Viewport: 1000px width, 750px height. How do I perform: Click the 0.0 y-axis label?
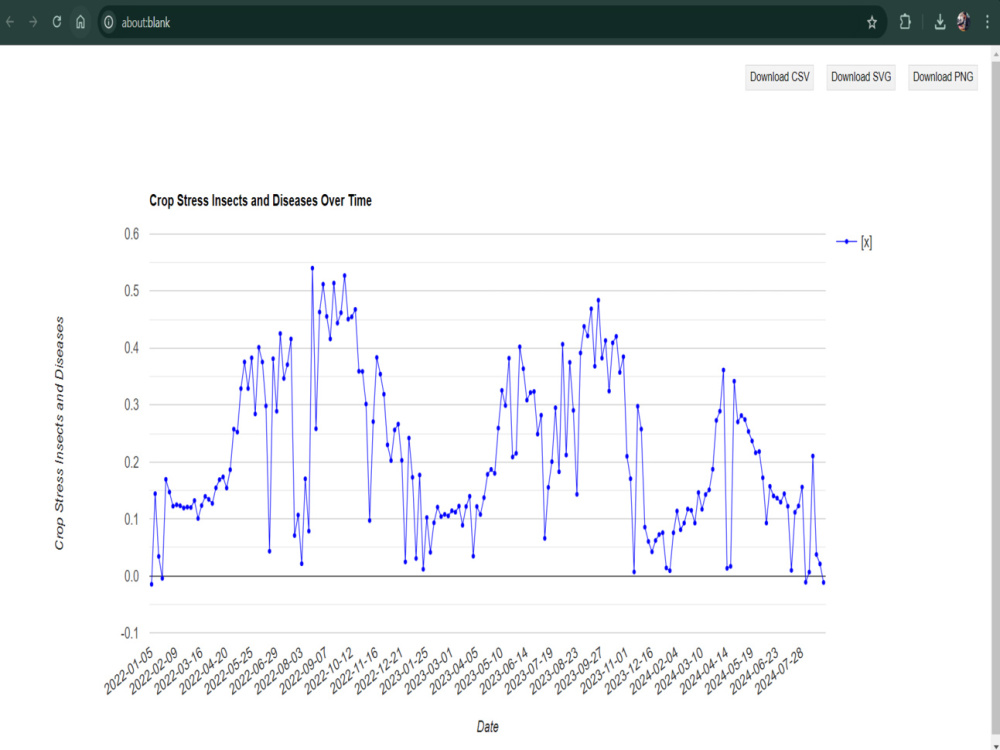click(131, 577)
